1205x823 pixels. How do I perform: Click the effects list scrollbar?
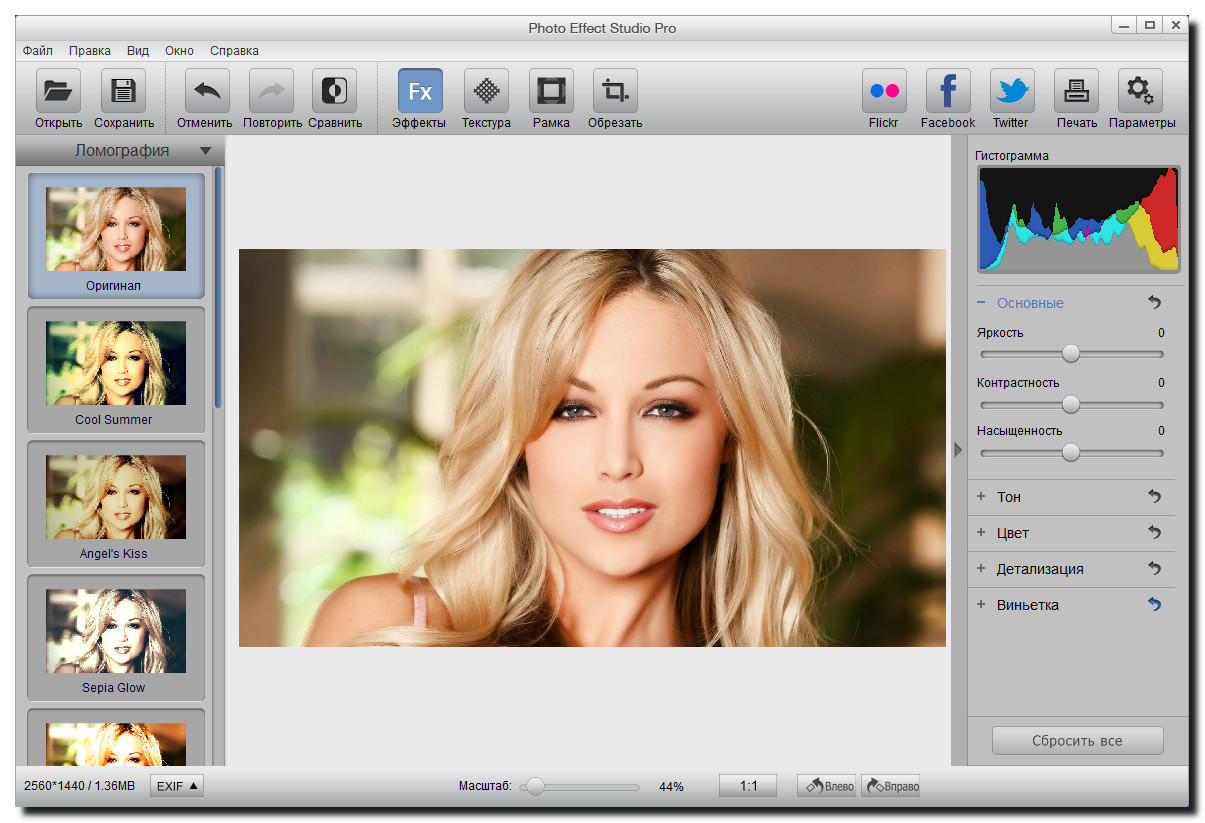tap(219, 286)
